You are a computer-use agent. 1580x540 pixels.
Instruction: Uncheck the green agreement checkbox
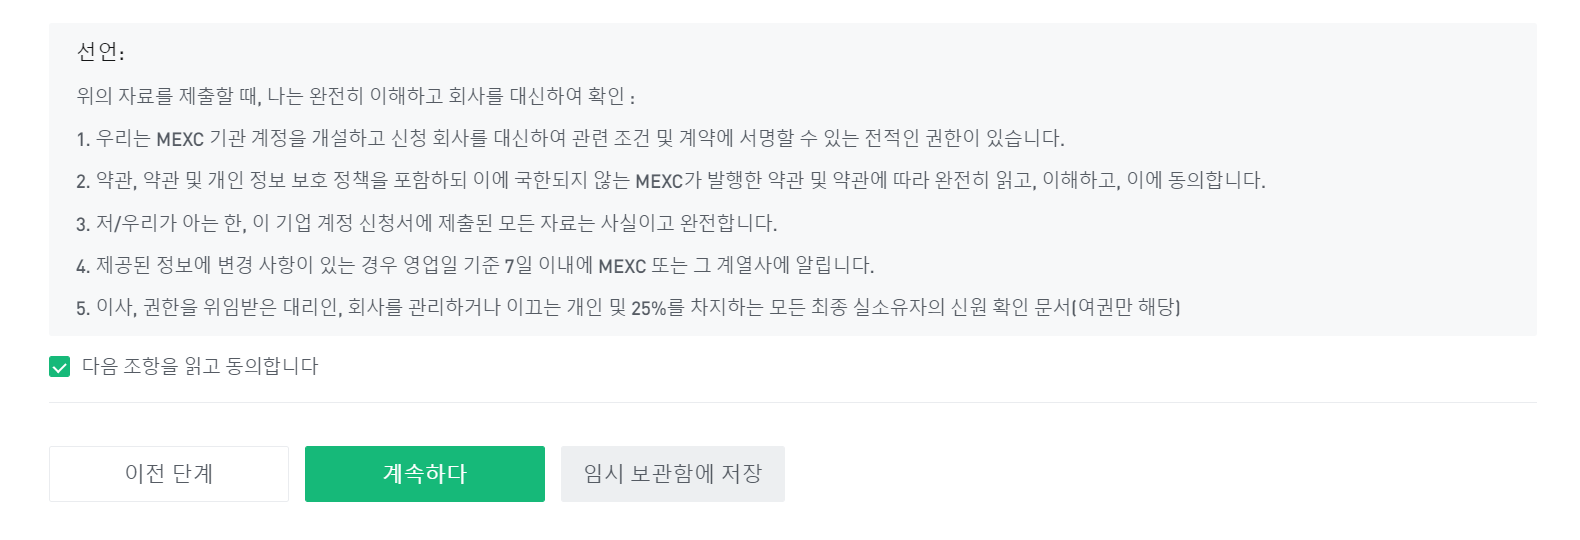[60, 367]
